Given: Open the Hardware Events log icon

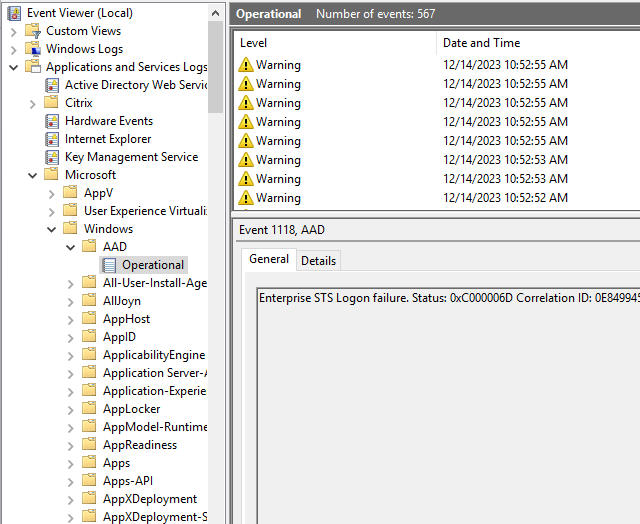Looking at the screenshot, I should 52,121.
